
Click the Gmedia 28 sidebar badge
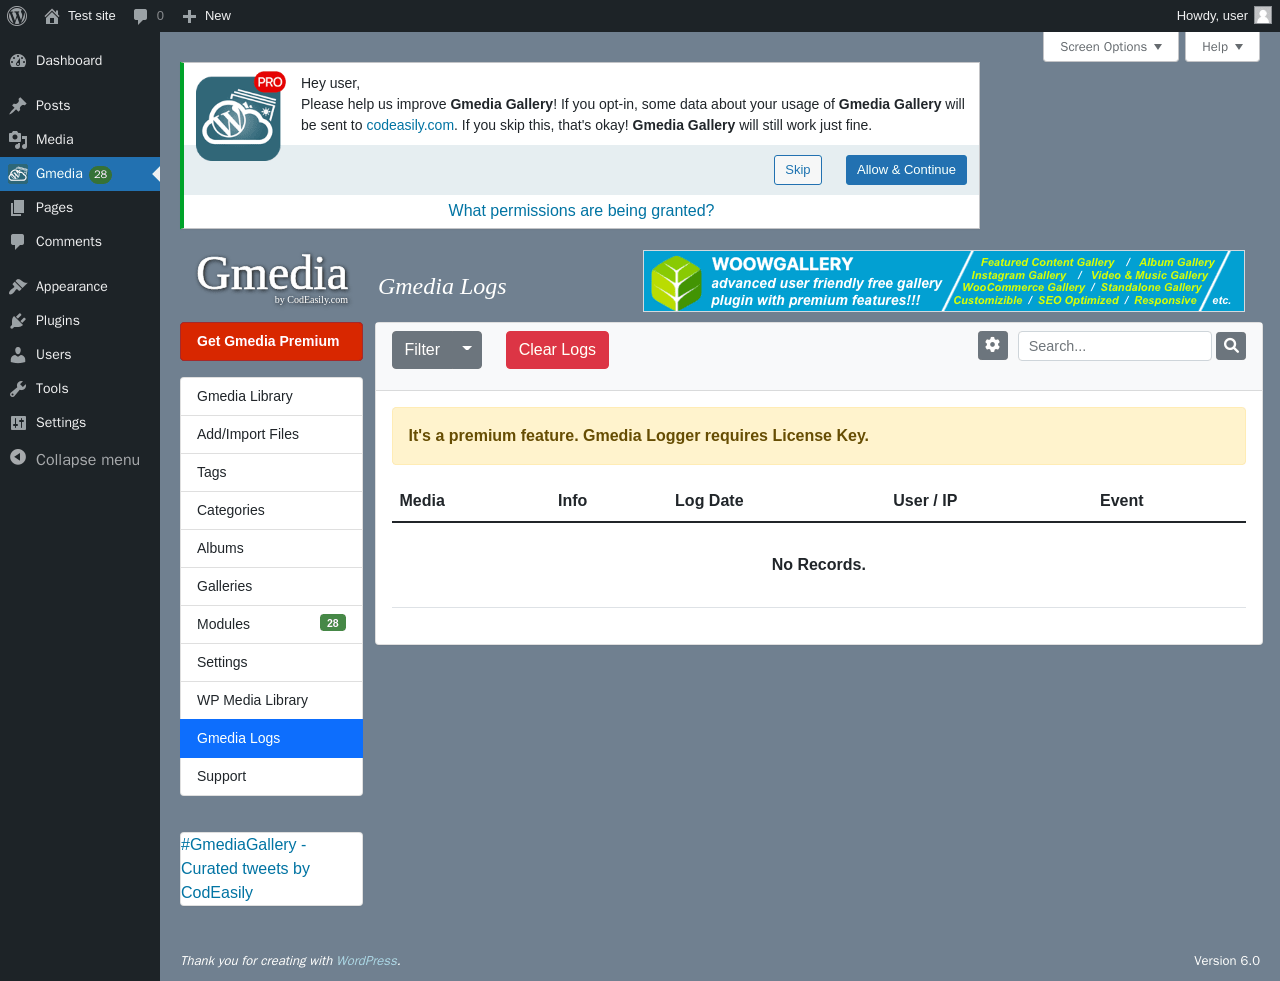[x=100, y=174]
